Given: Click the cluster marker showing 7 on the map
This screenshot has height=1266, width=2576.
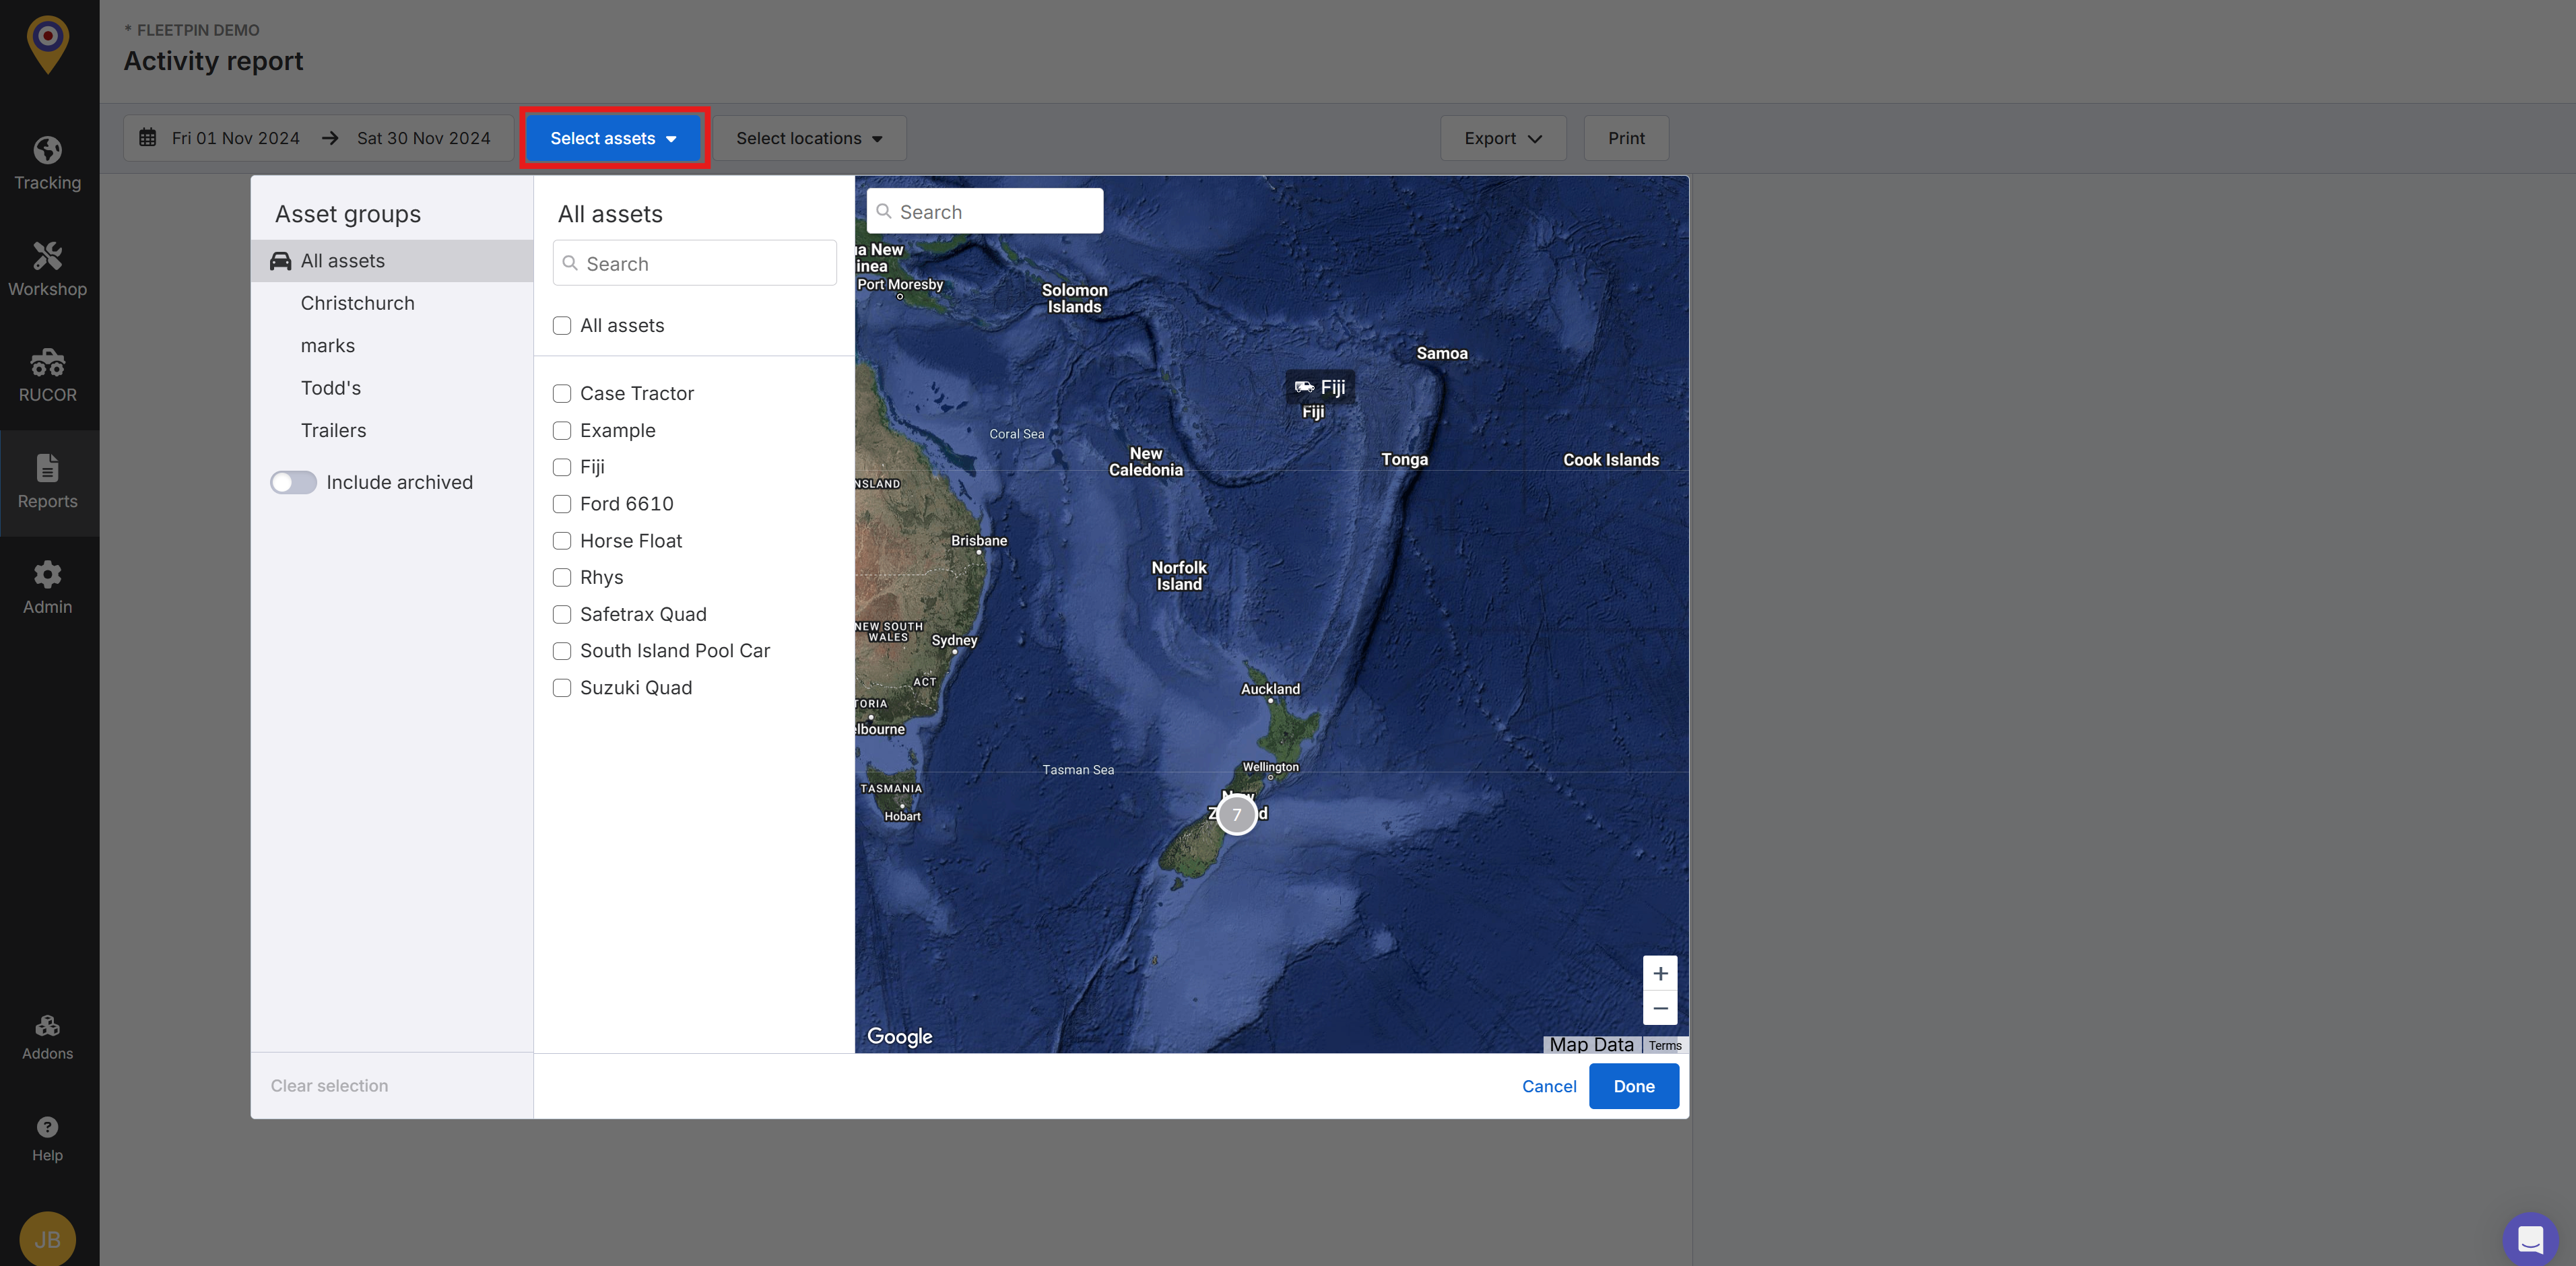Looking at the screenshot, I should click(x=1237, y=814).
